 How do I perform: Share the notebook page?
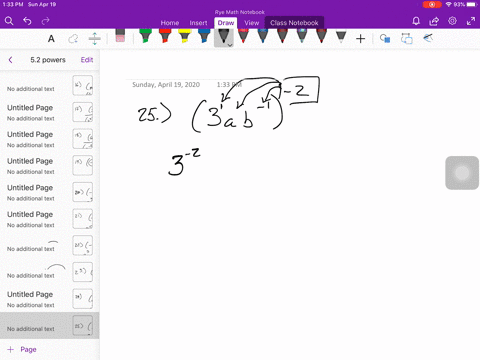(434, 21)
